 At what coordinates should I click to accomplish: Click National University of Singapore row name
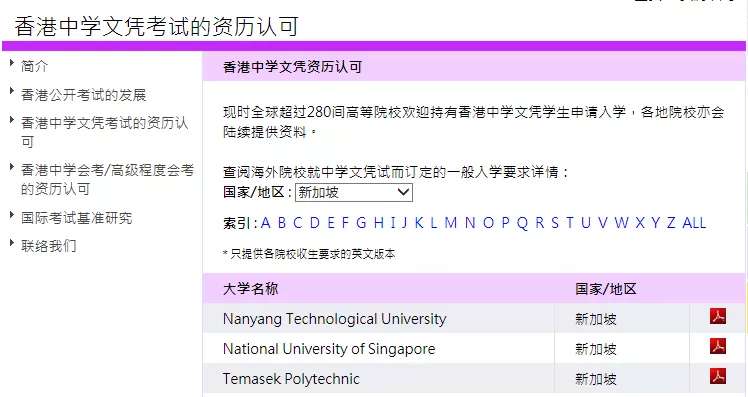click(329, 349)
